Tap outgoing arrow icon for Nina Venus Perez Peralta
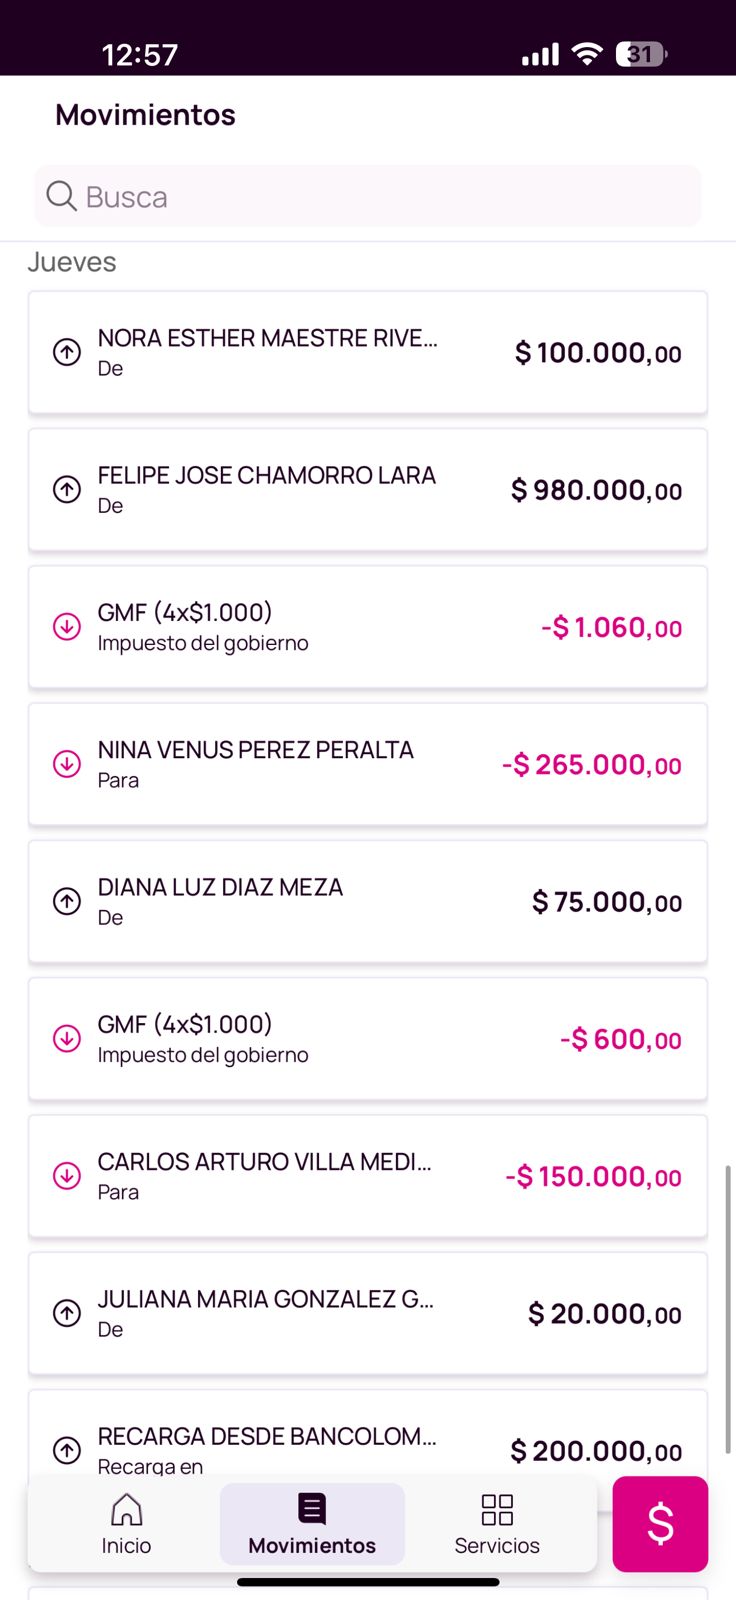Screen dimensions: 736x1600 point(67,764)
